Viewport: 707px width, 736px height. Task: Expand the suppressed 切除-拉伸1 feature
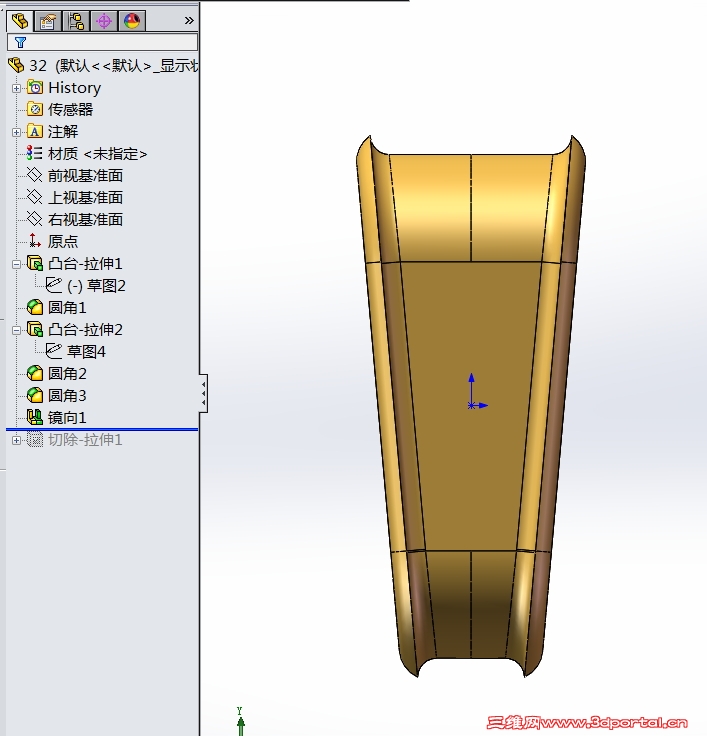tap(16, 441)
